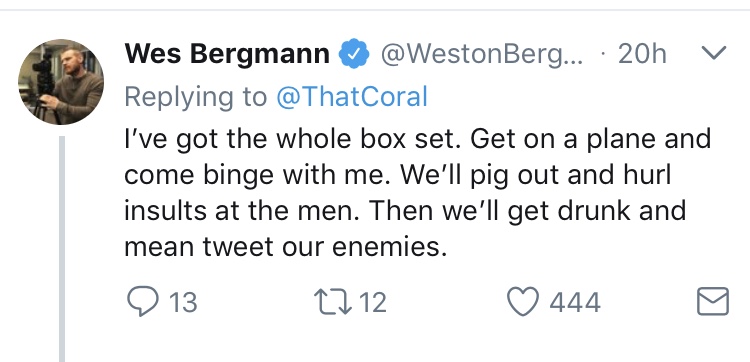This screenshot has height=362, width=750.
Task: Open Wes Bergmann's profile picture
Action: 61,82
